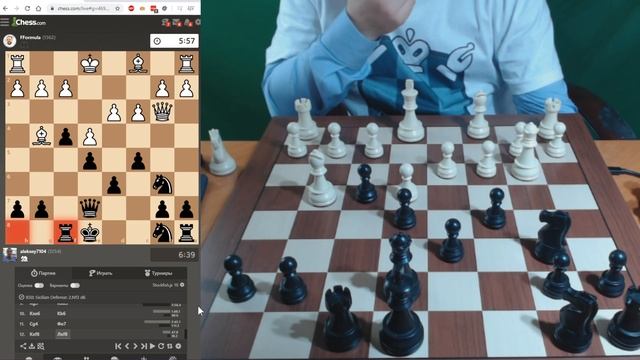
Task: Open FFormula's avatar profile
Action: click(x=9, y=40)
